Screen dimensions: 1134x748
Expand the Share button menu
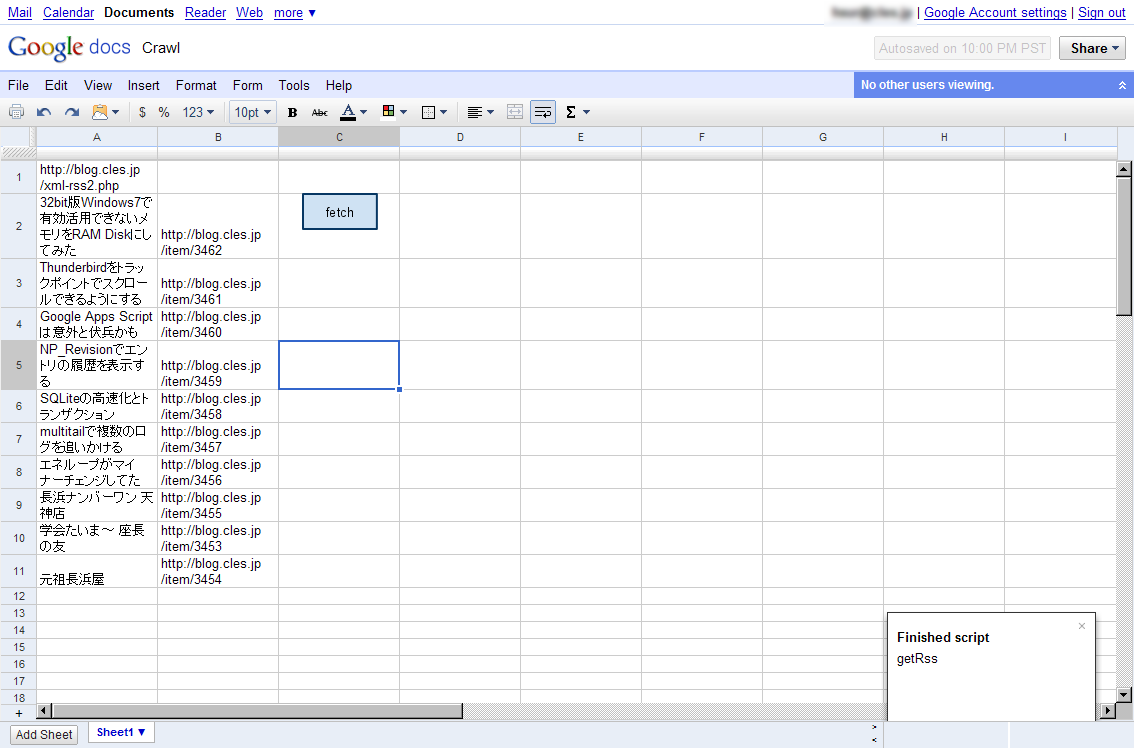[x=1092, y=48]
